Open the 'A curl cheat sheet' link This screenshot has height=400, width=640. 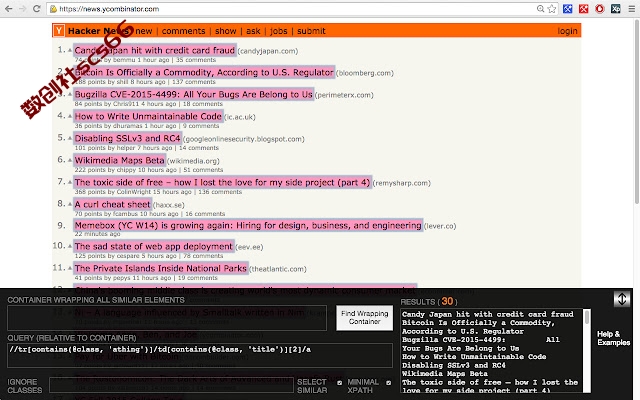(113, 204)
